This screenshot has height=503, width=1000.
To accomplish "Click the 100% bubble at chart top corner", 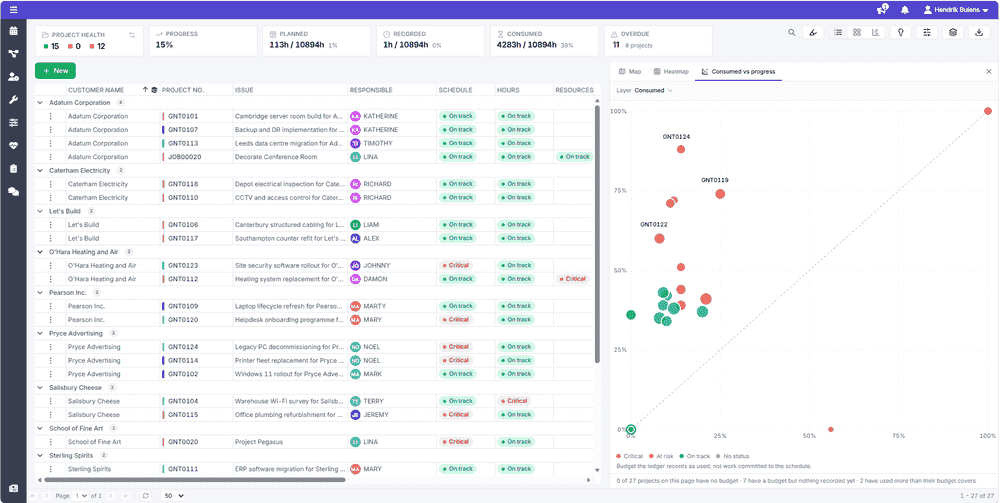I will click(x=988, y=111).
